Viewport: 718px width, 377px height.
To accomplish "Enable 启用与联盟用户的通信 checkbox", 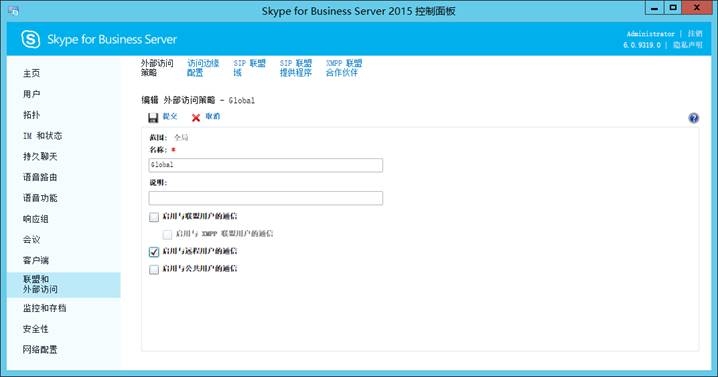I will 154,217.
